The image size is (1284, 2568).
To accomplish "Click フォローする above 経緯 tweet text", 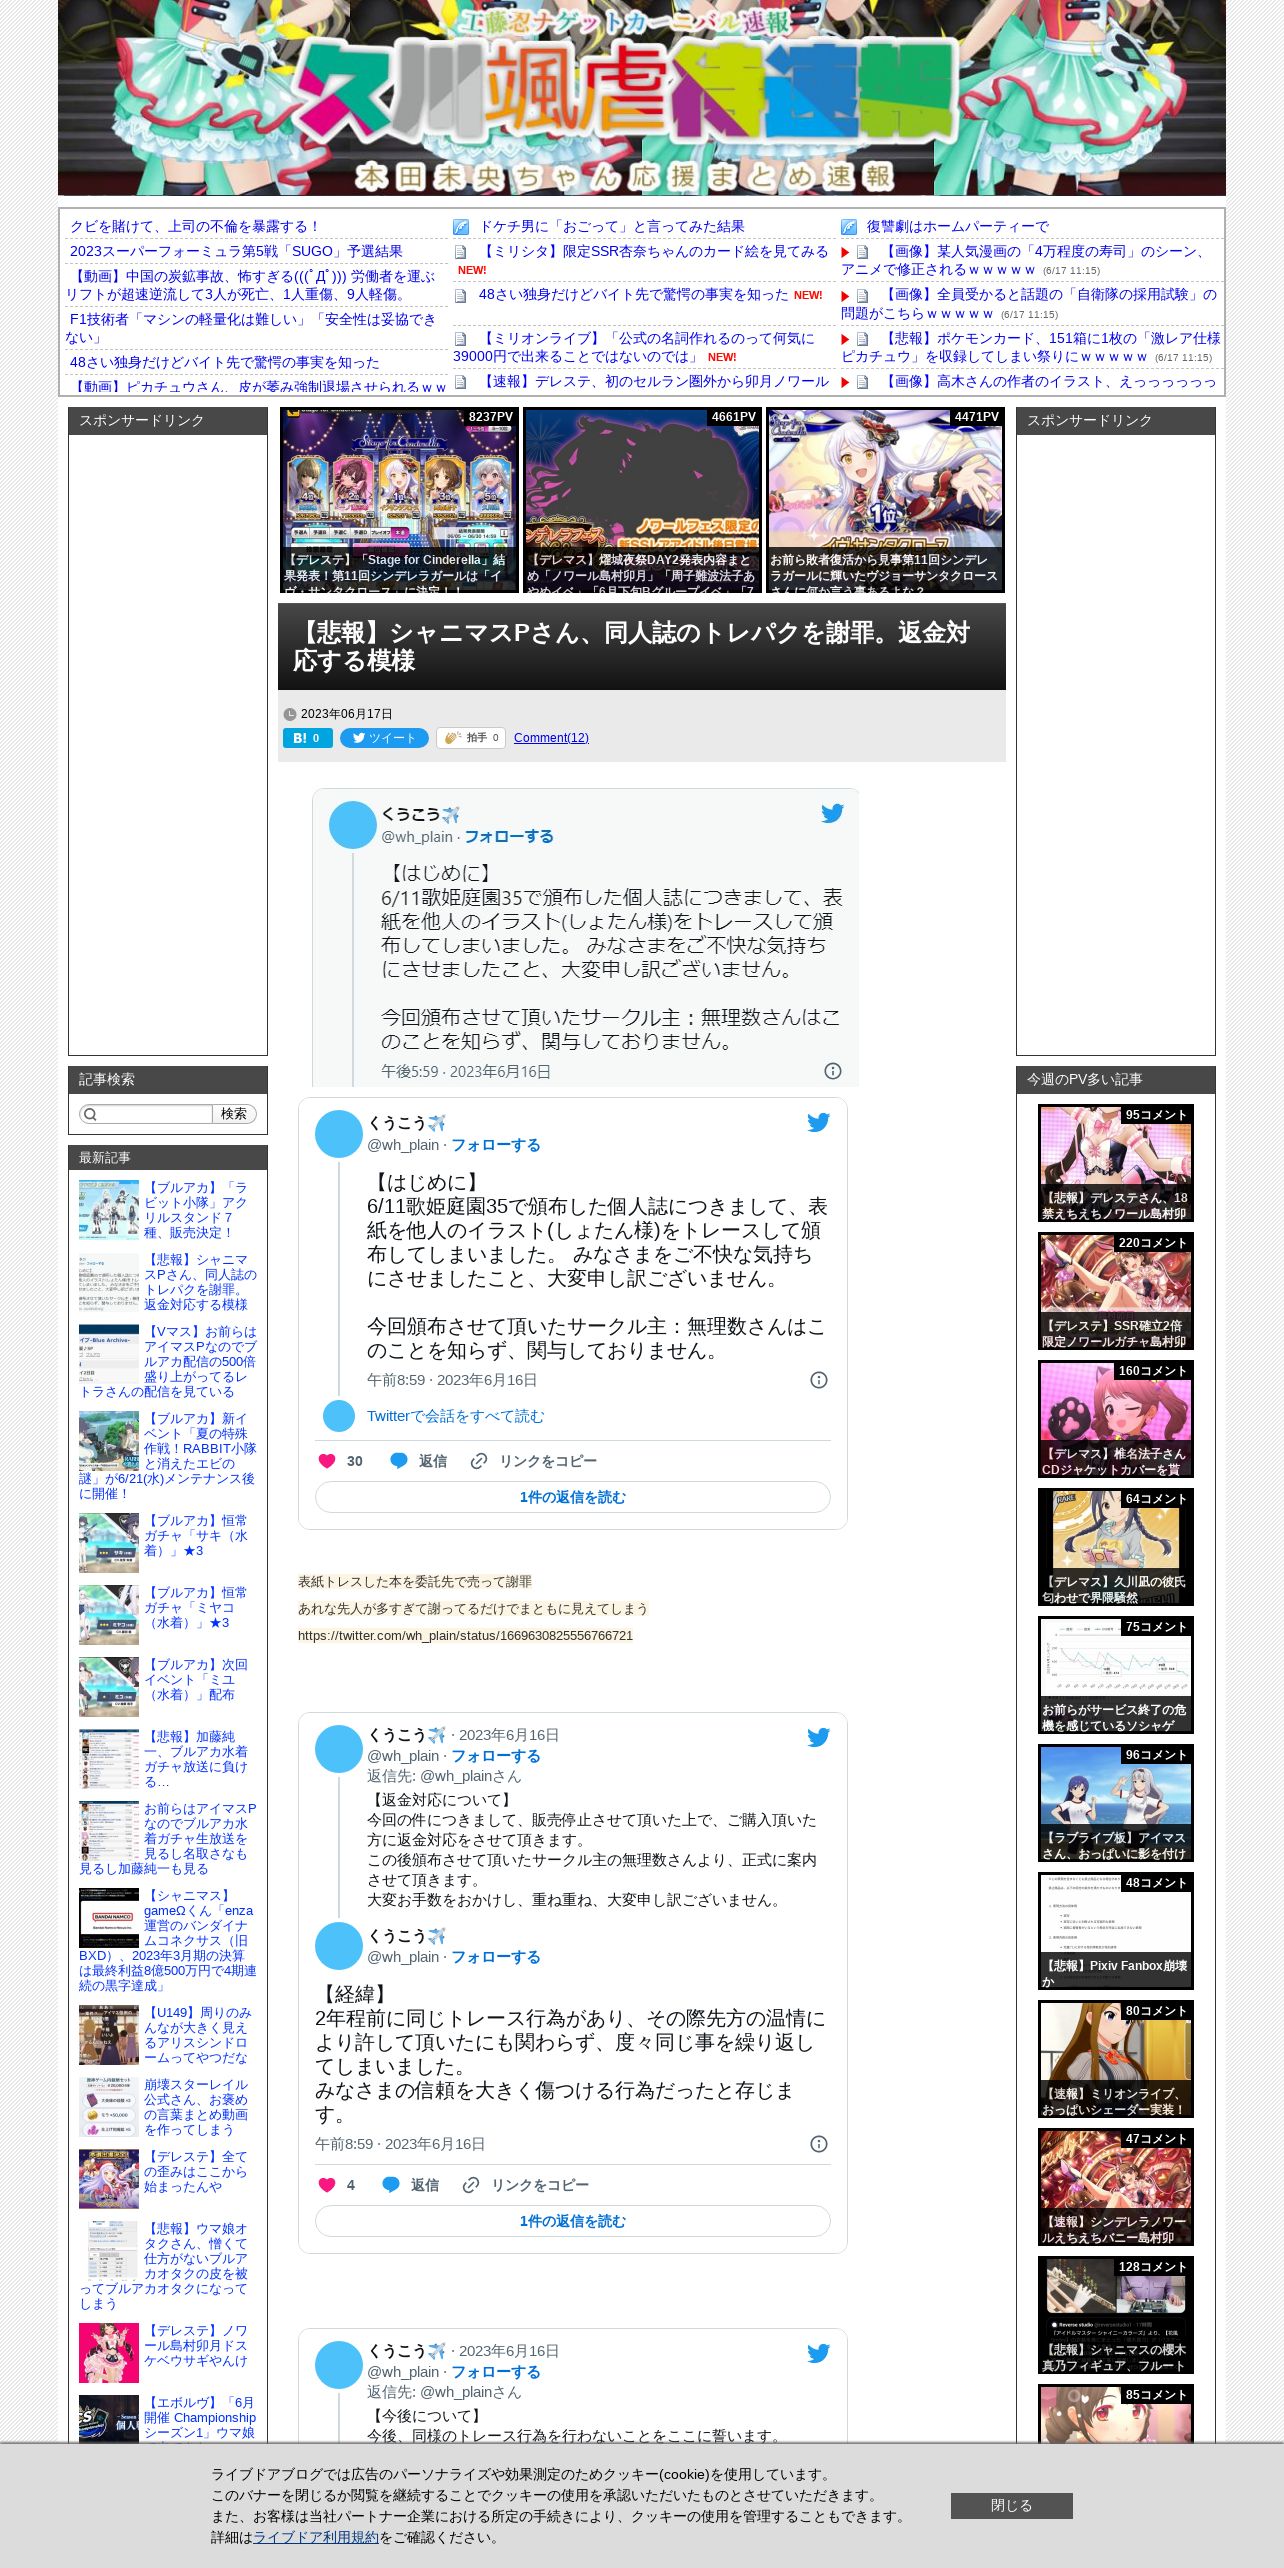I will click(x=496, y=1957).
